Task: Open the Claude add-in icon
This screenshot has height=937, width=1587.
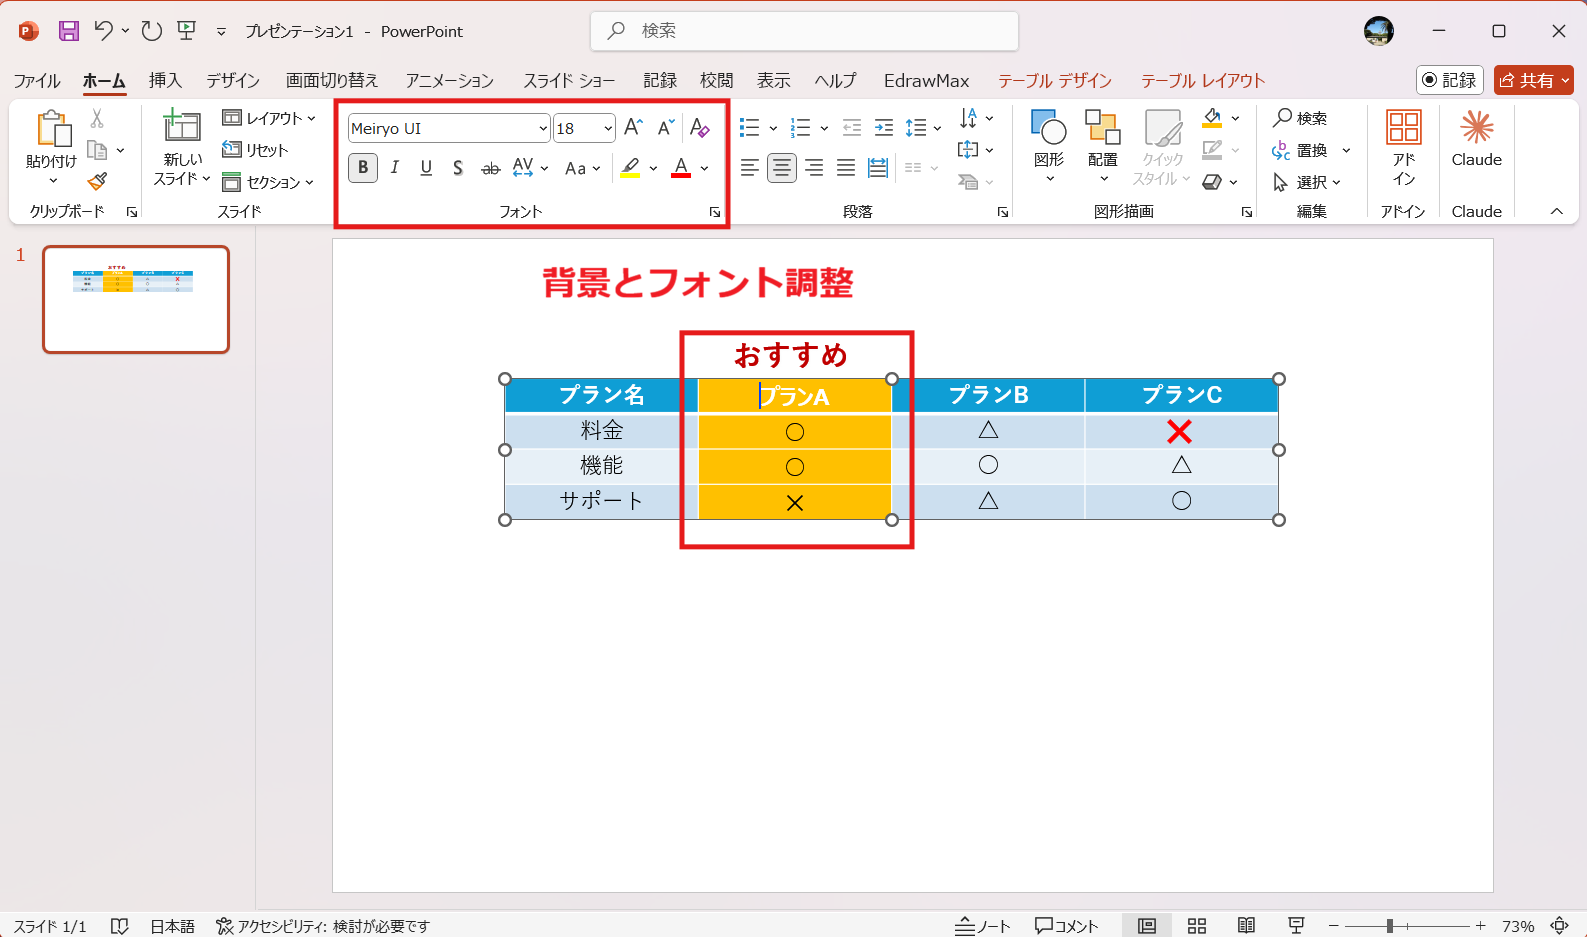Action: click(x=1477, y=138)
